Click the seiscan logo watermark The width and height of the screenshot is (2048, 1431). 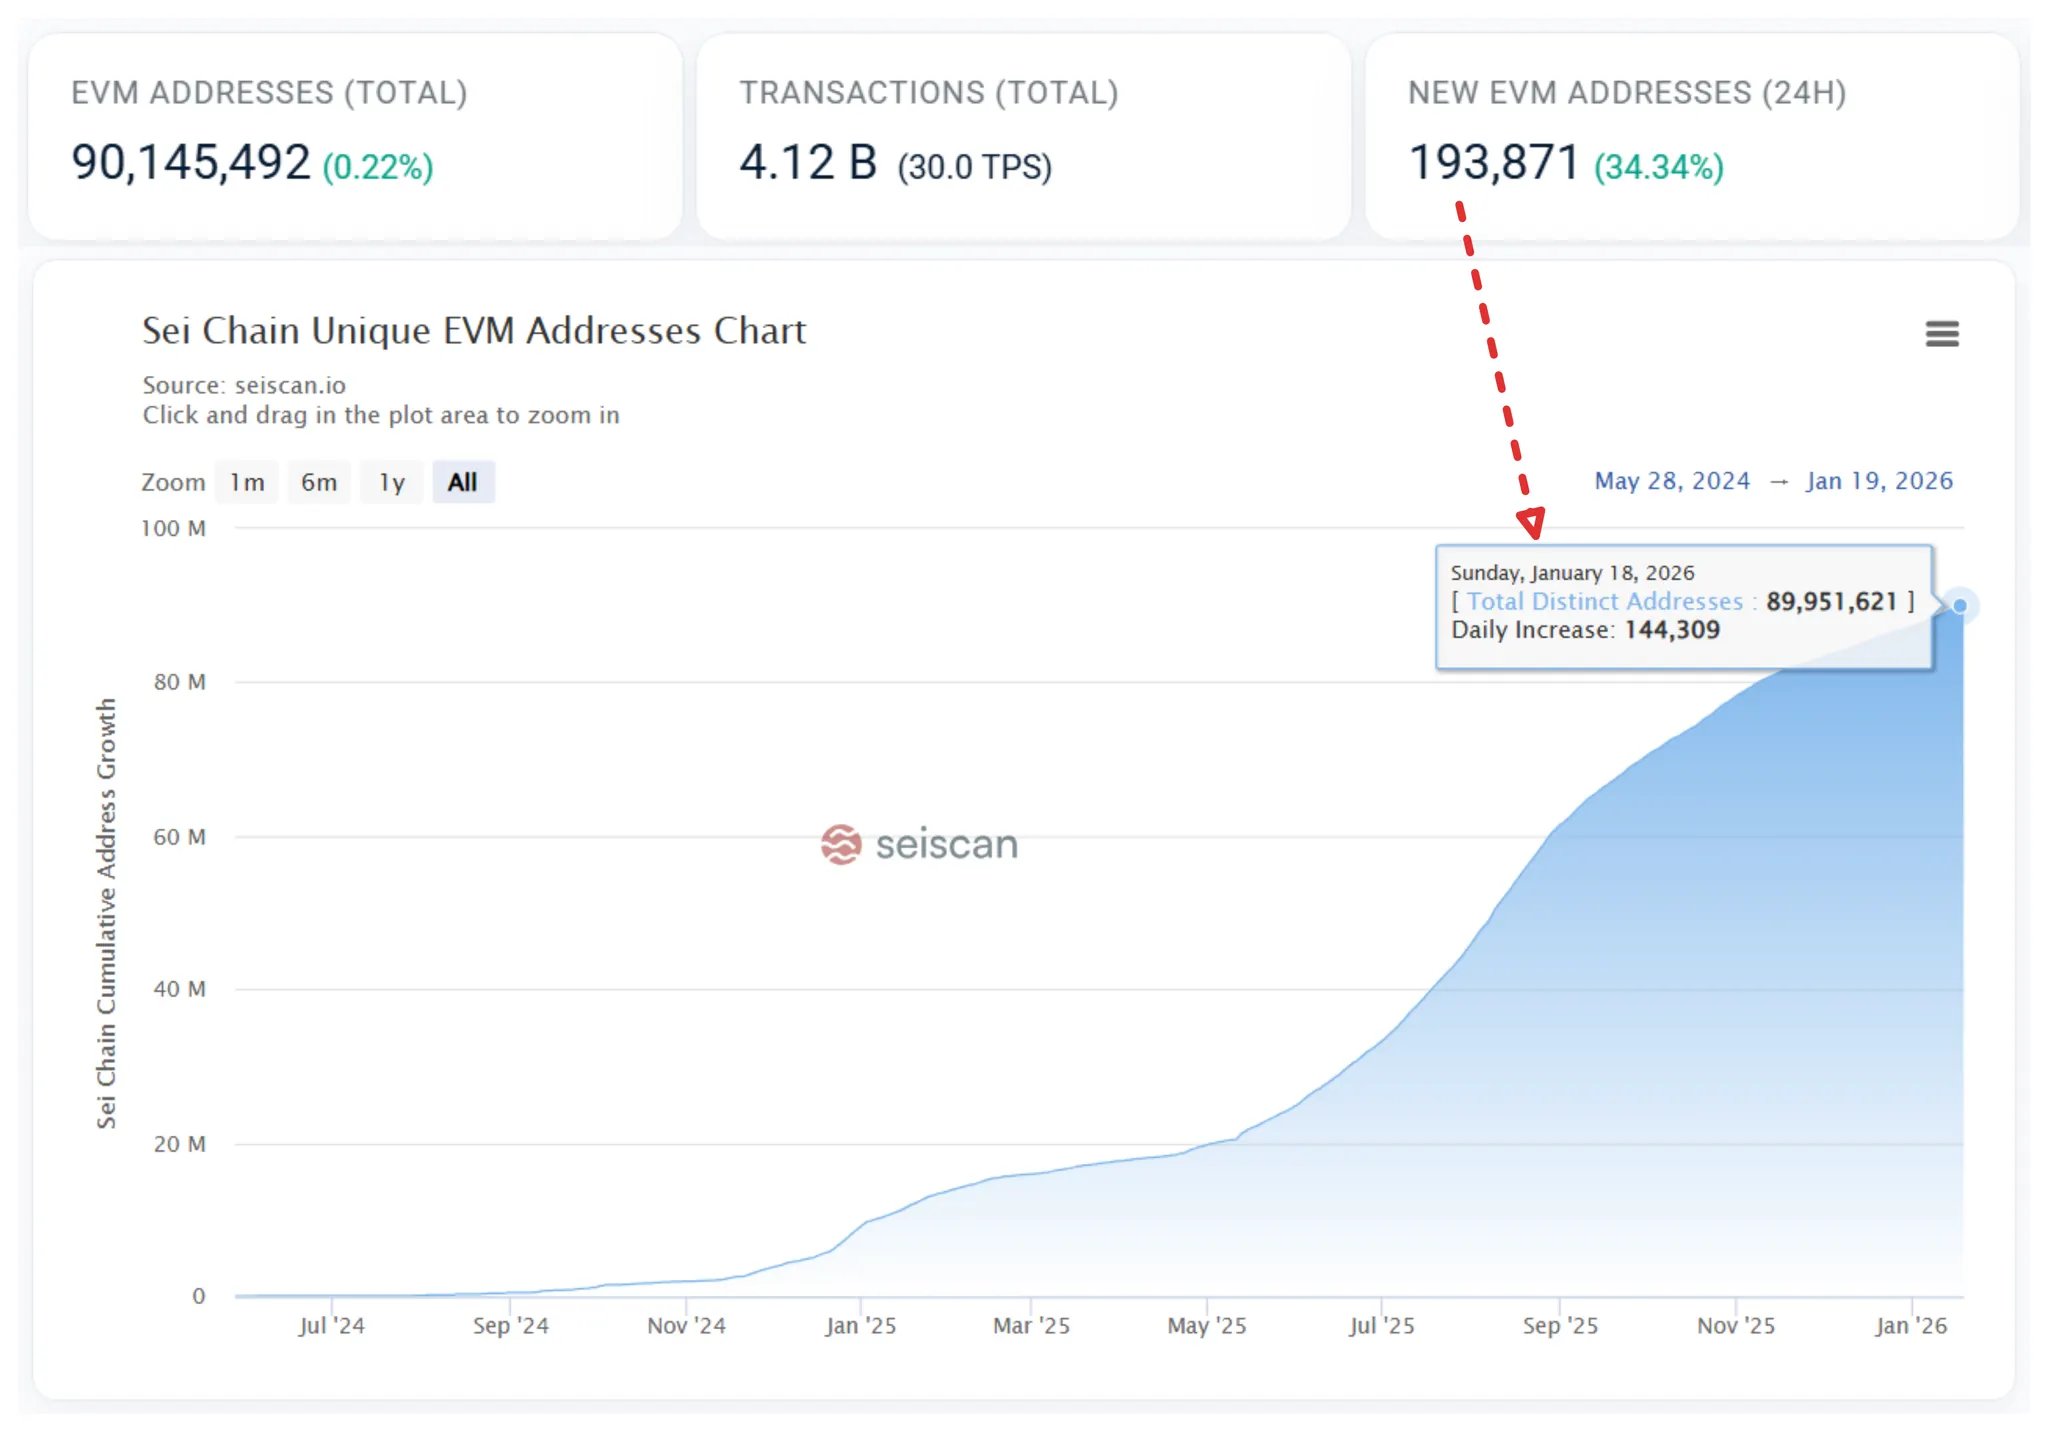(x=841, y=844)
